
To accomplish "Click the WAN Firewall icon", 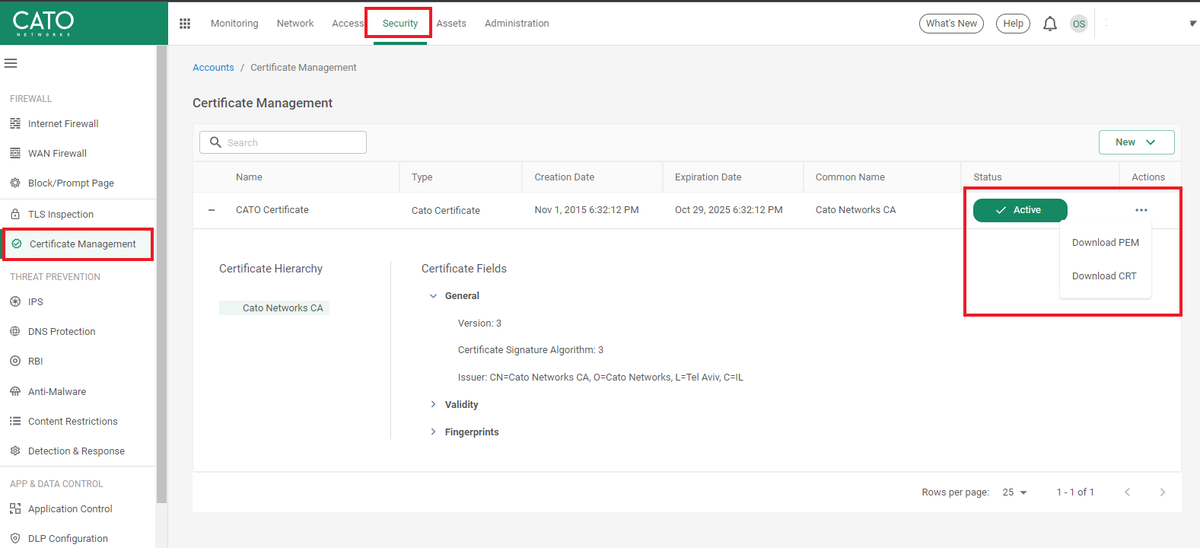I will 15,153.
